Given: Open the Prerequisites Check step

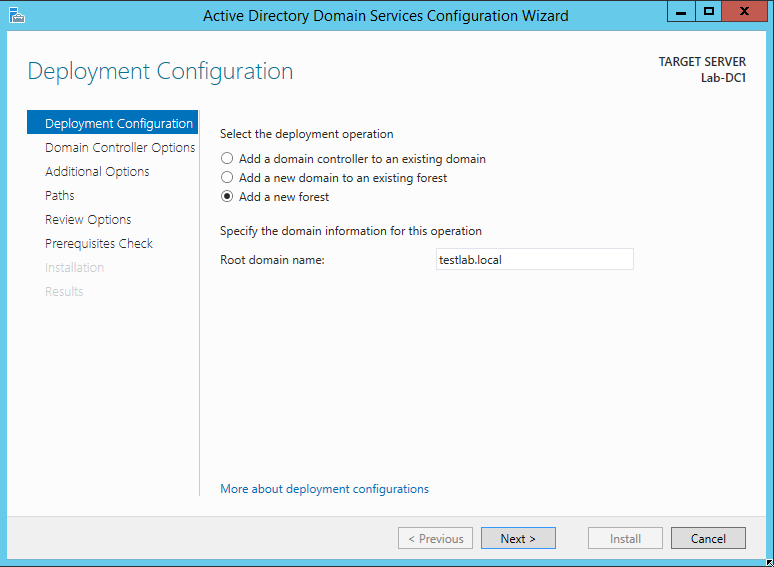Looking at the screenshot, I should coord(99,244).
